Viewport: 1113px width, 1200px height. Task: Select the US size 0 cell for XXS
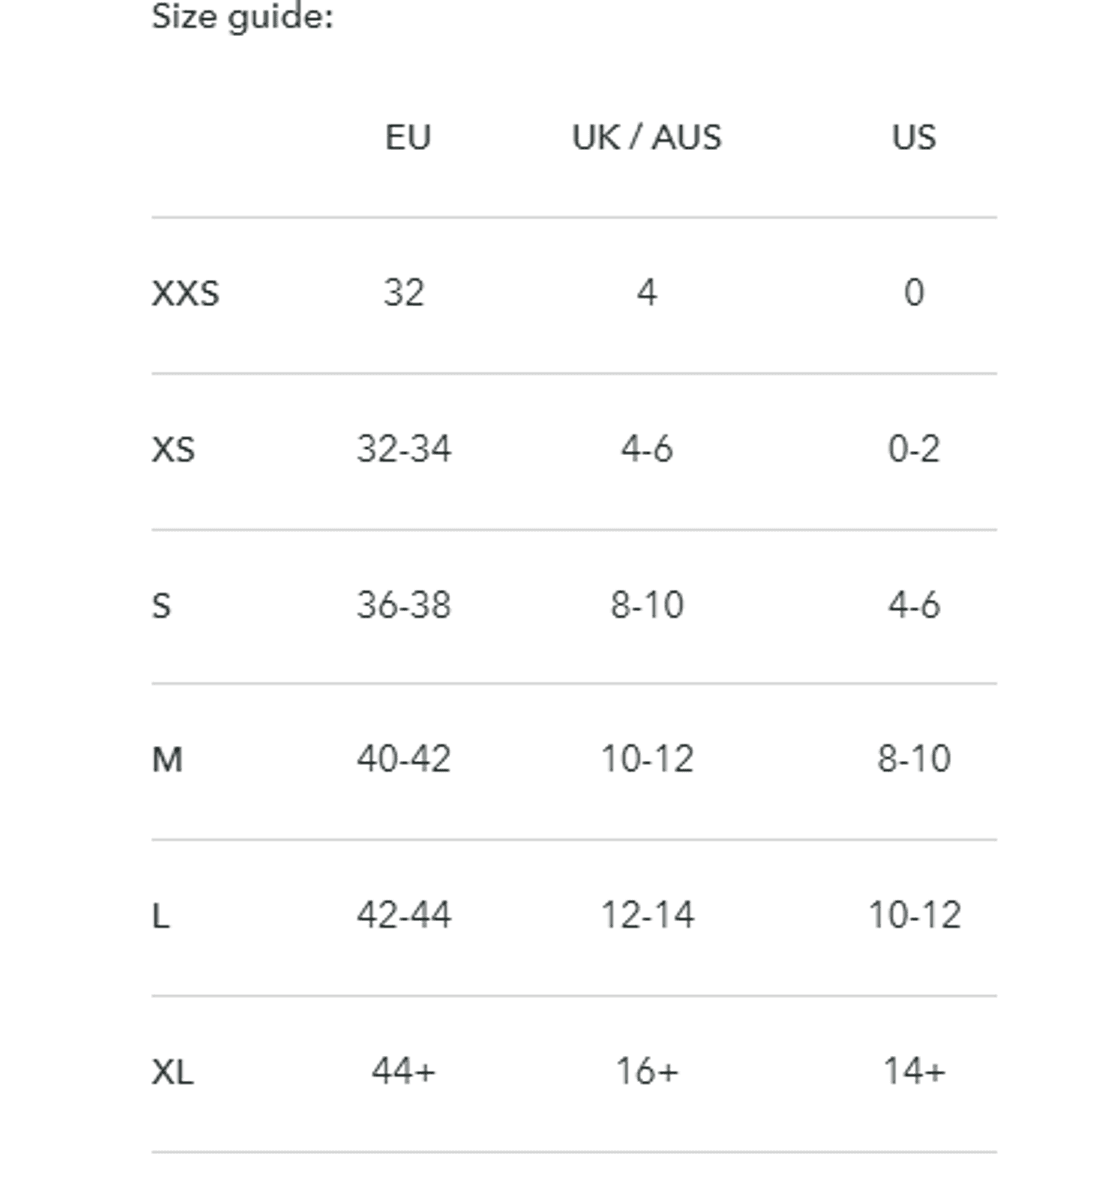click(x=914, y=293)
